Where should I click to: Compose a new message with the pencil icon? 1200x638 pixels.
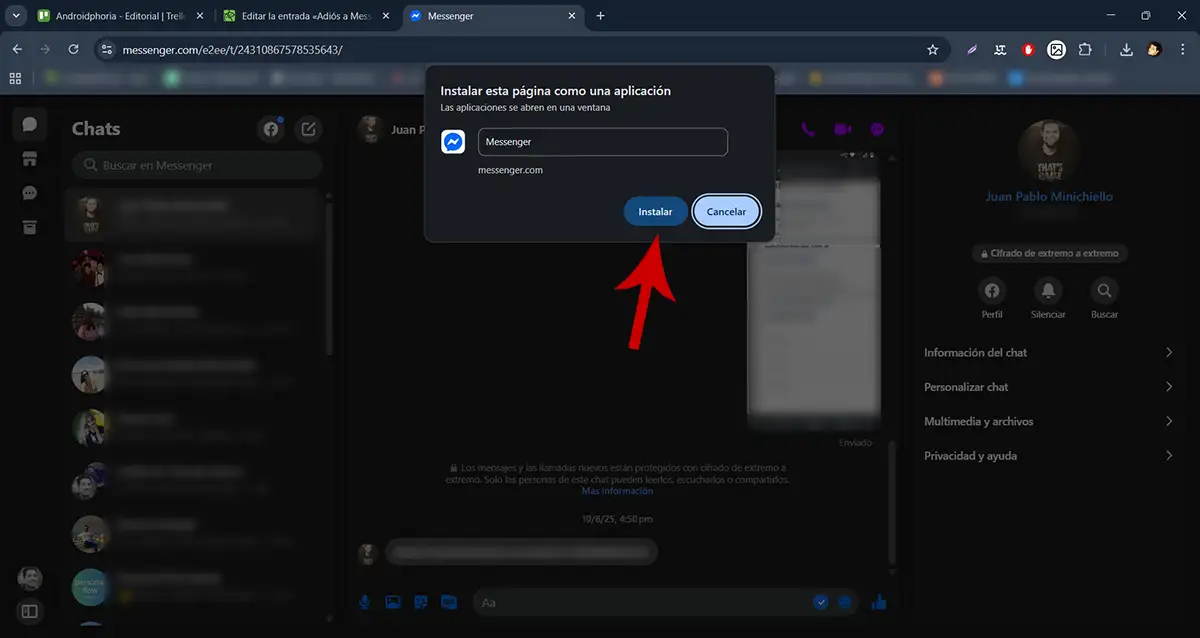click(308, 128)
